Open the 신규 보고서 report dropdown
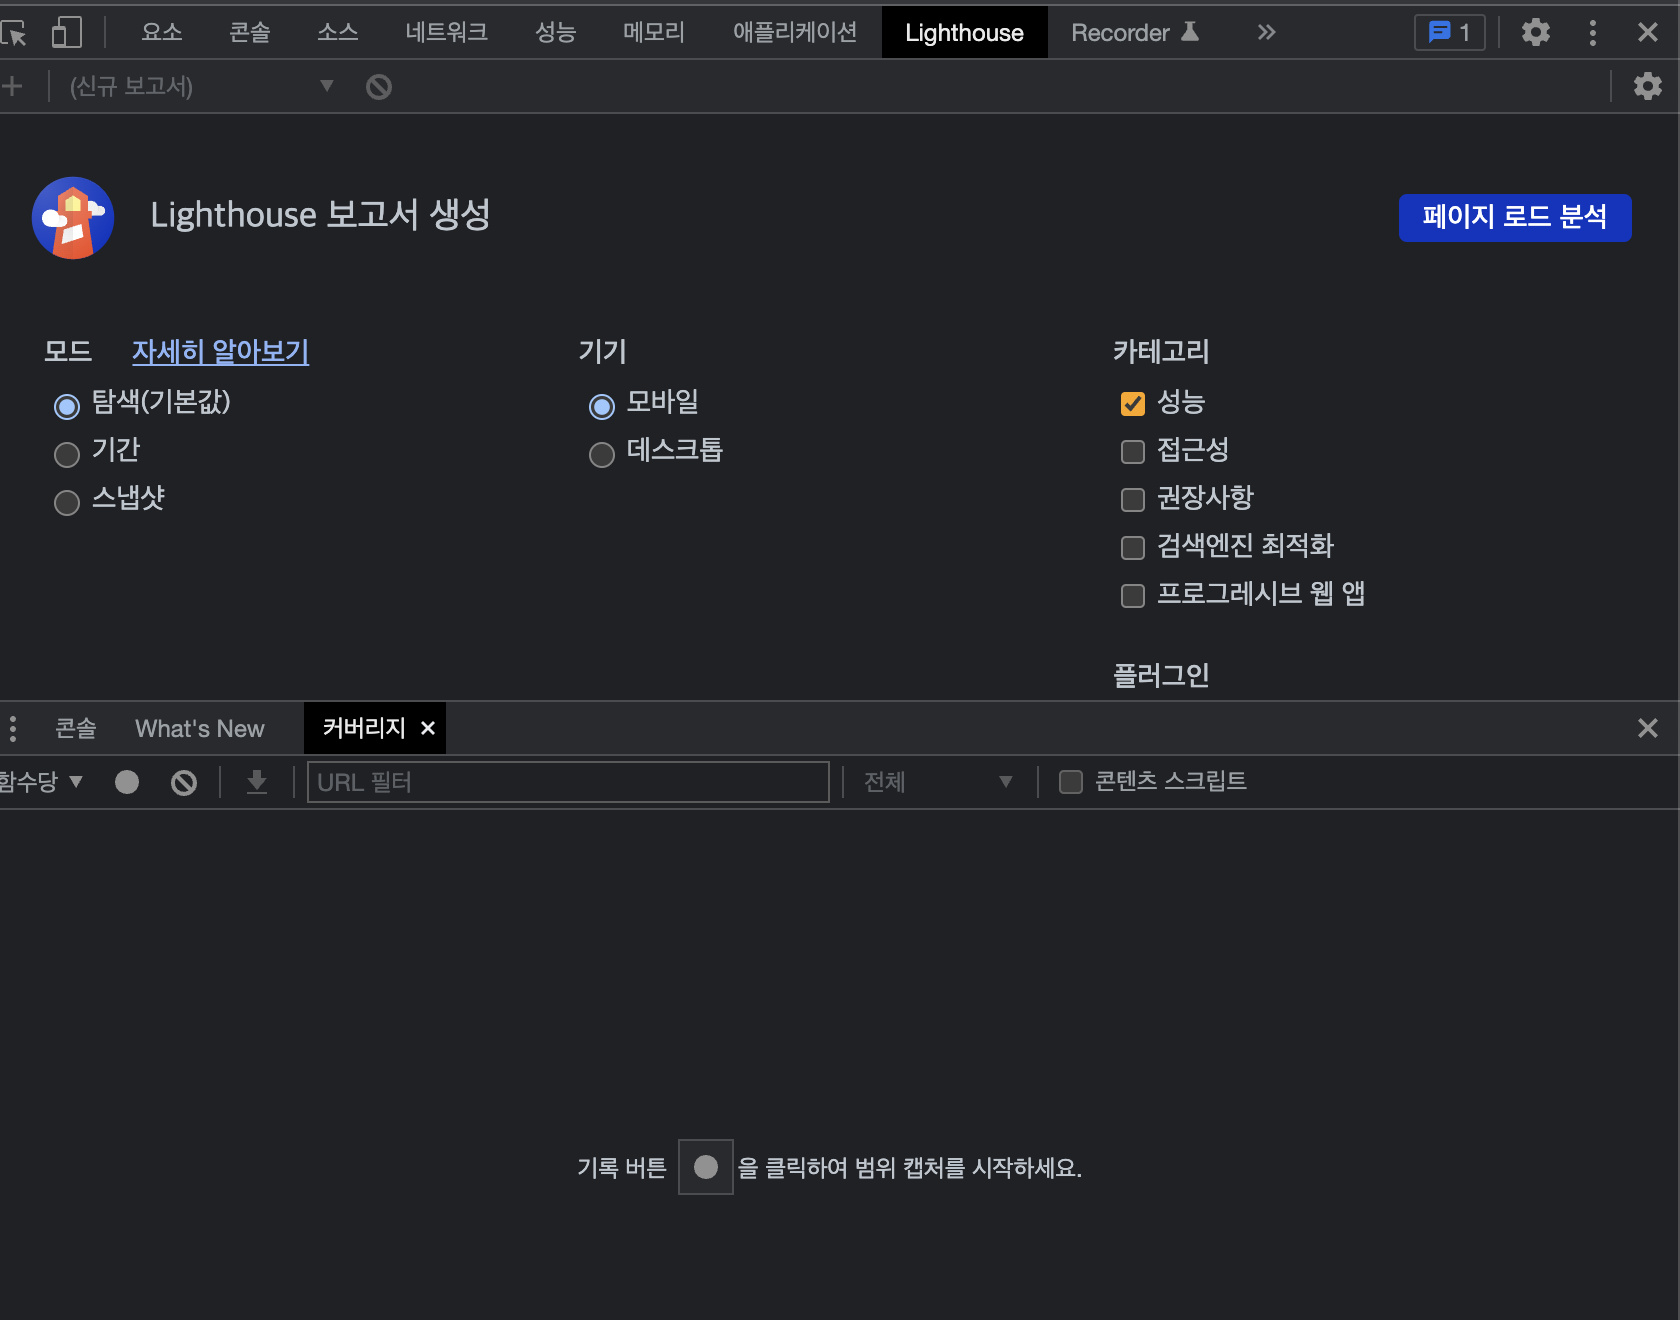 pos(200,87)
